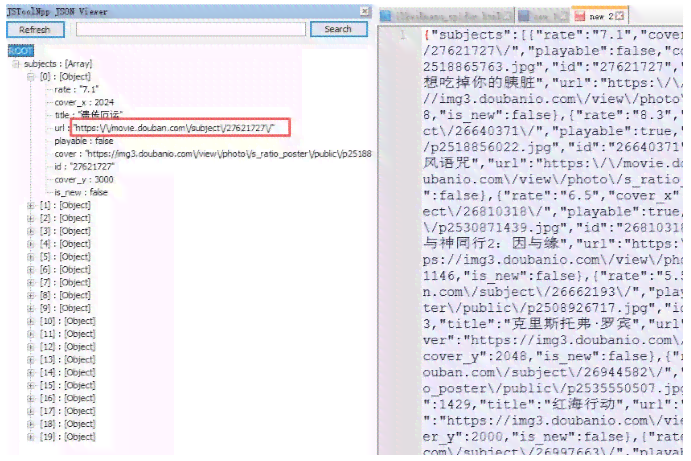Click line number 1 in editor margin
The image size is (691, 461).
pos(402,34)
